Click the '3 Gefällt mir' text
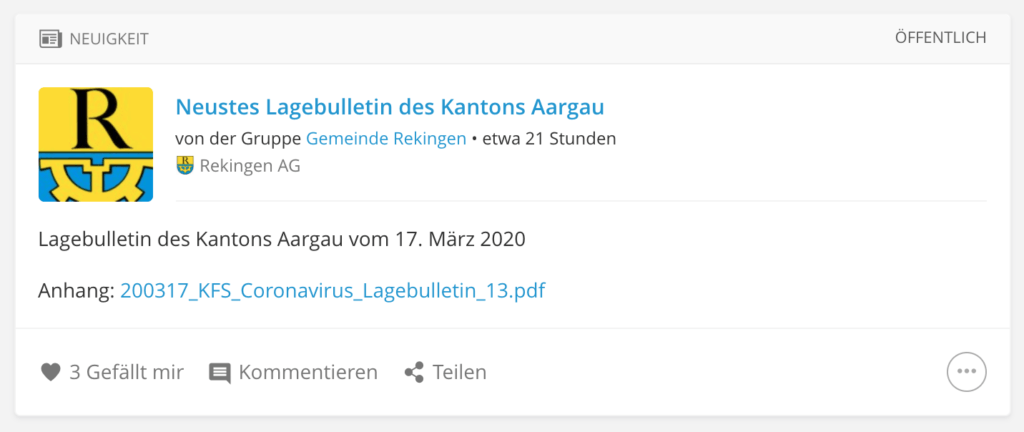1024x432 pixels. point(127,372)
